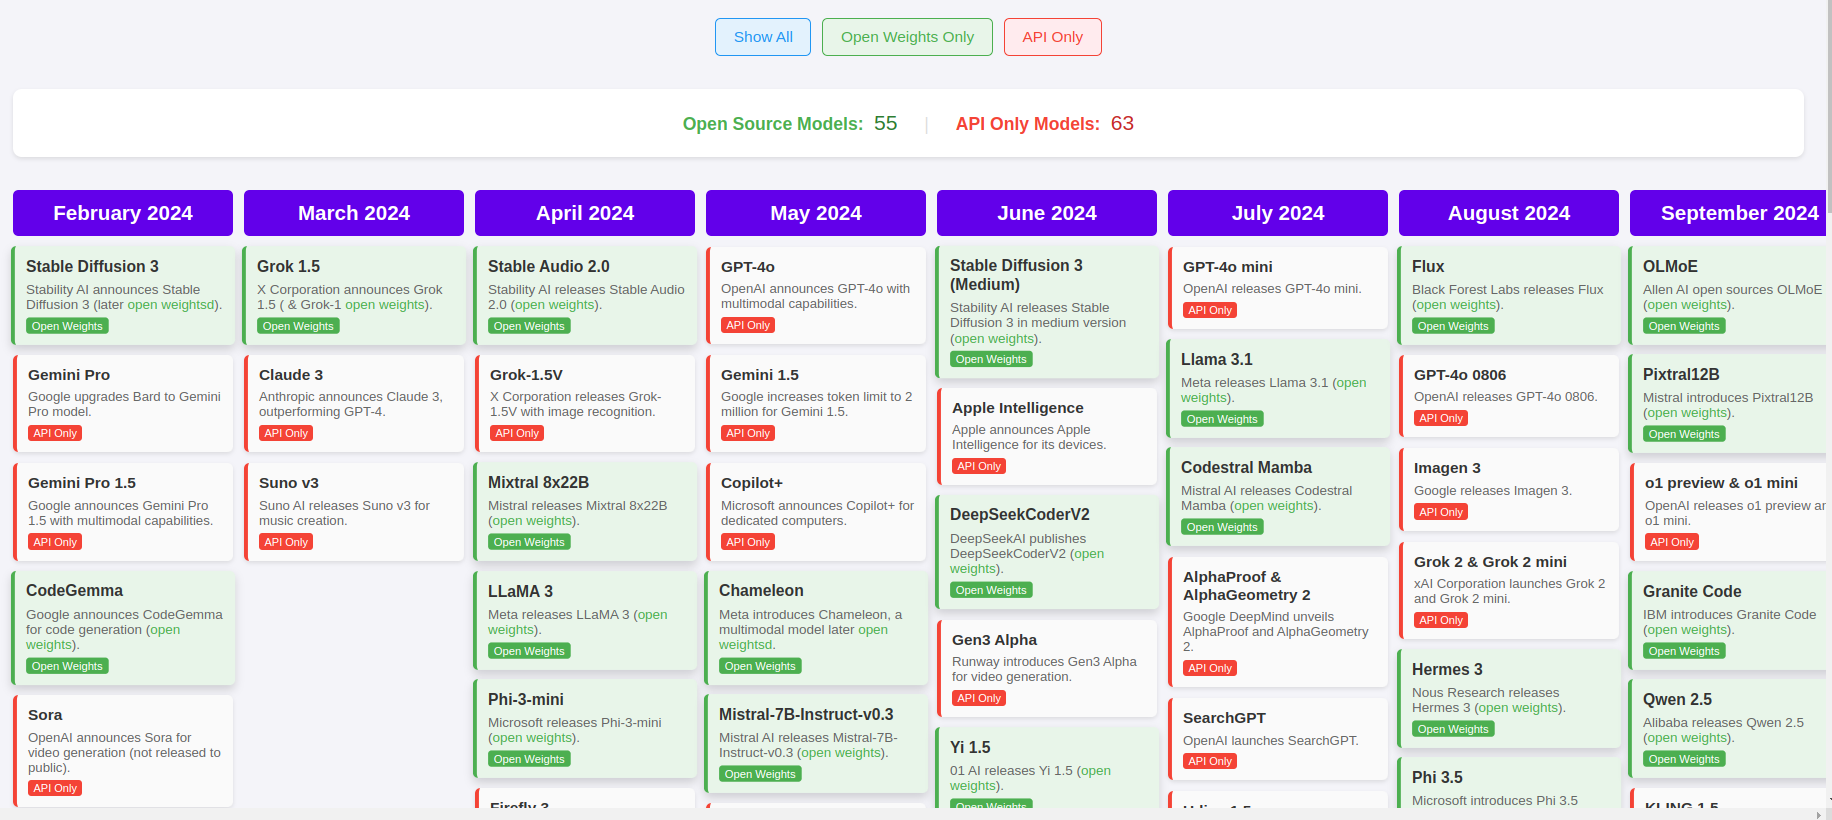Select the Phi-3-mini card title
1832x820 pixels.
point(526,699)
